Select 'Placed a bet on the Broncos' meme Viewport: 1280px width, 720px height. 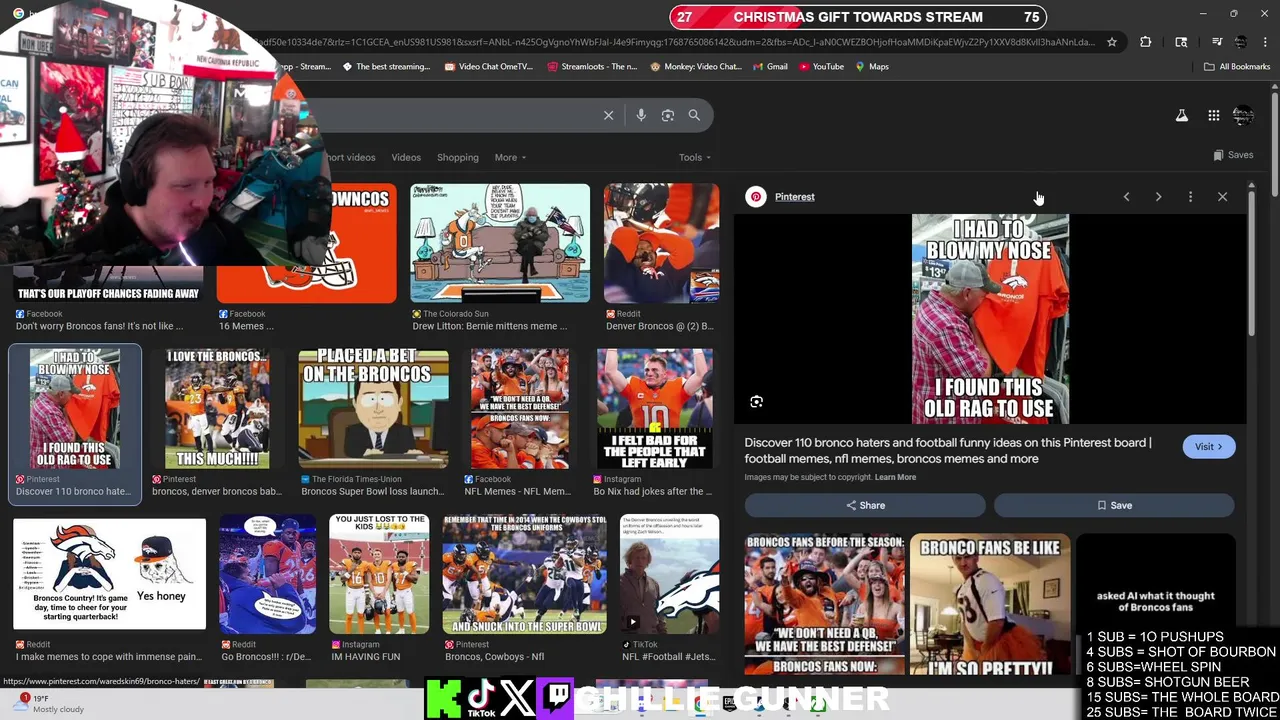(x=373, y=408)
